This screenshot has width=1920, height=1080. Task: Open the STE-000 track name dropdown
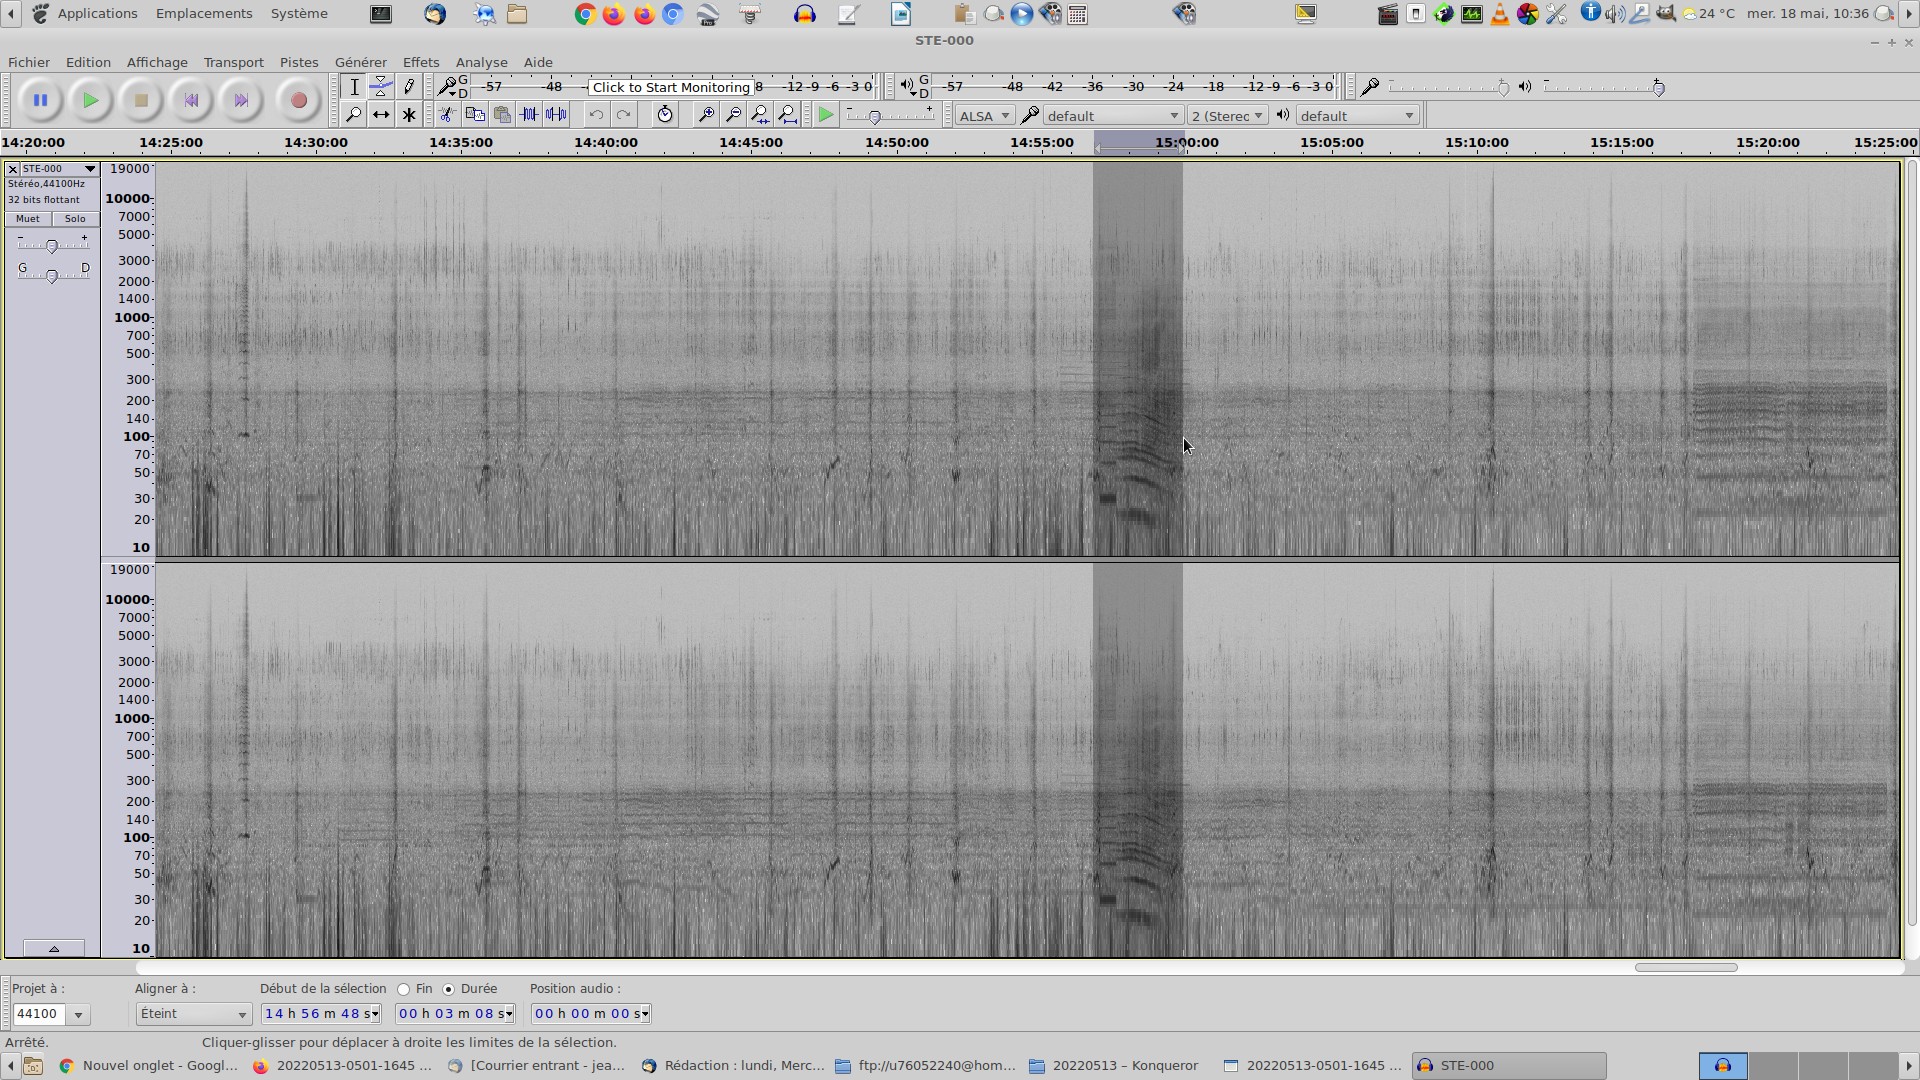[90, 169]
